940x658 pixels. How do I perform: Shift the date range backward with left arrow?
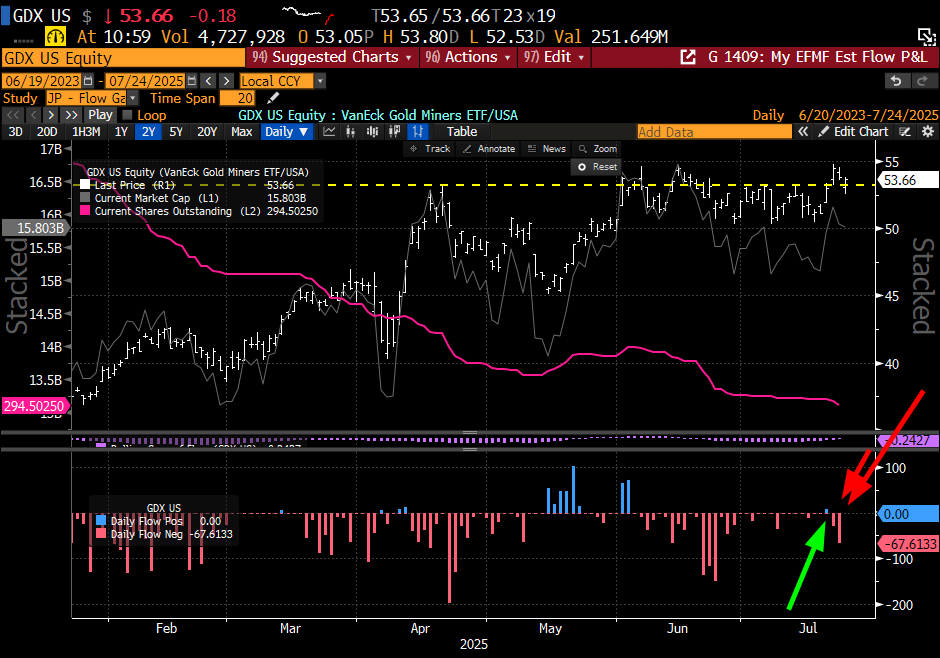(209, 81)
